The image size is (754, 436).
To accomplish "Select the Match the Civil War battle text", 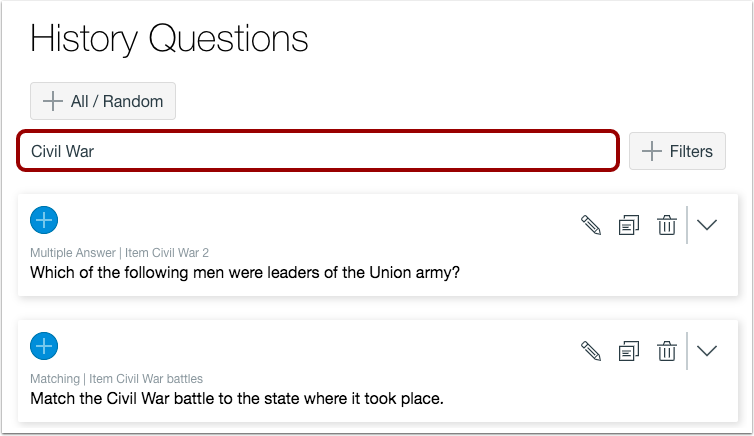I will point(236,398).
